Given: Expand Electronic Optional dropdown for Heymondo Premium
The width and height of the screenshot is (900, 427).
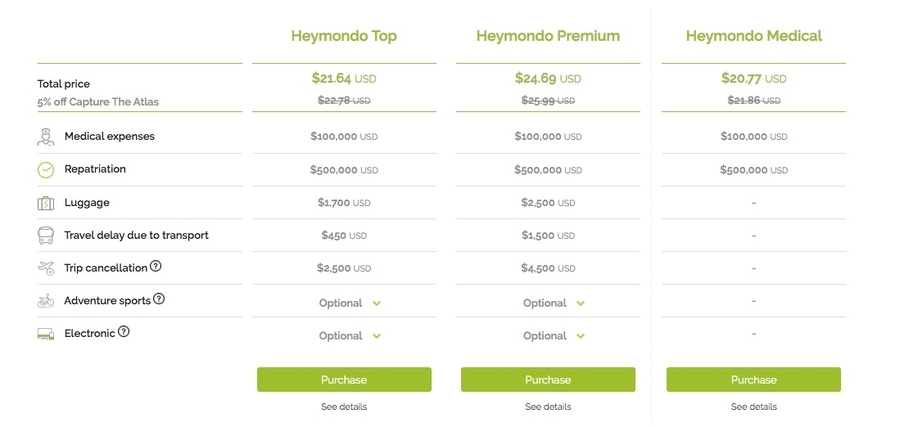Looking at the screenshot, I should tap(554, 336).
